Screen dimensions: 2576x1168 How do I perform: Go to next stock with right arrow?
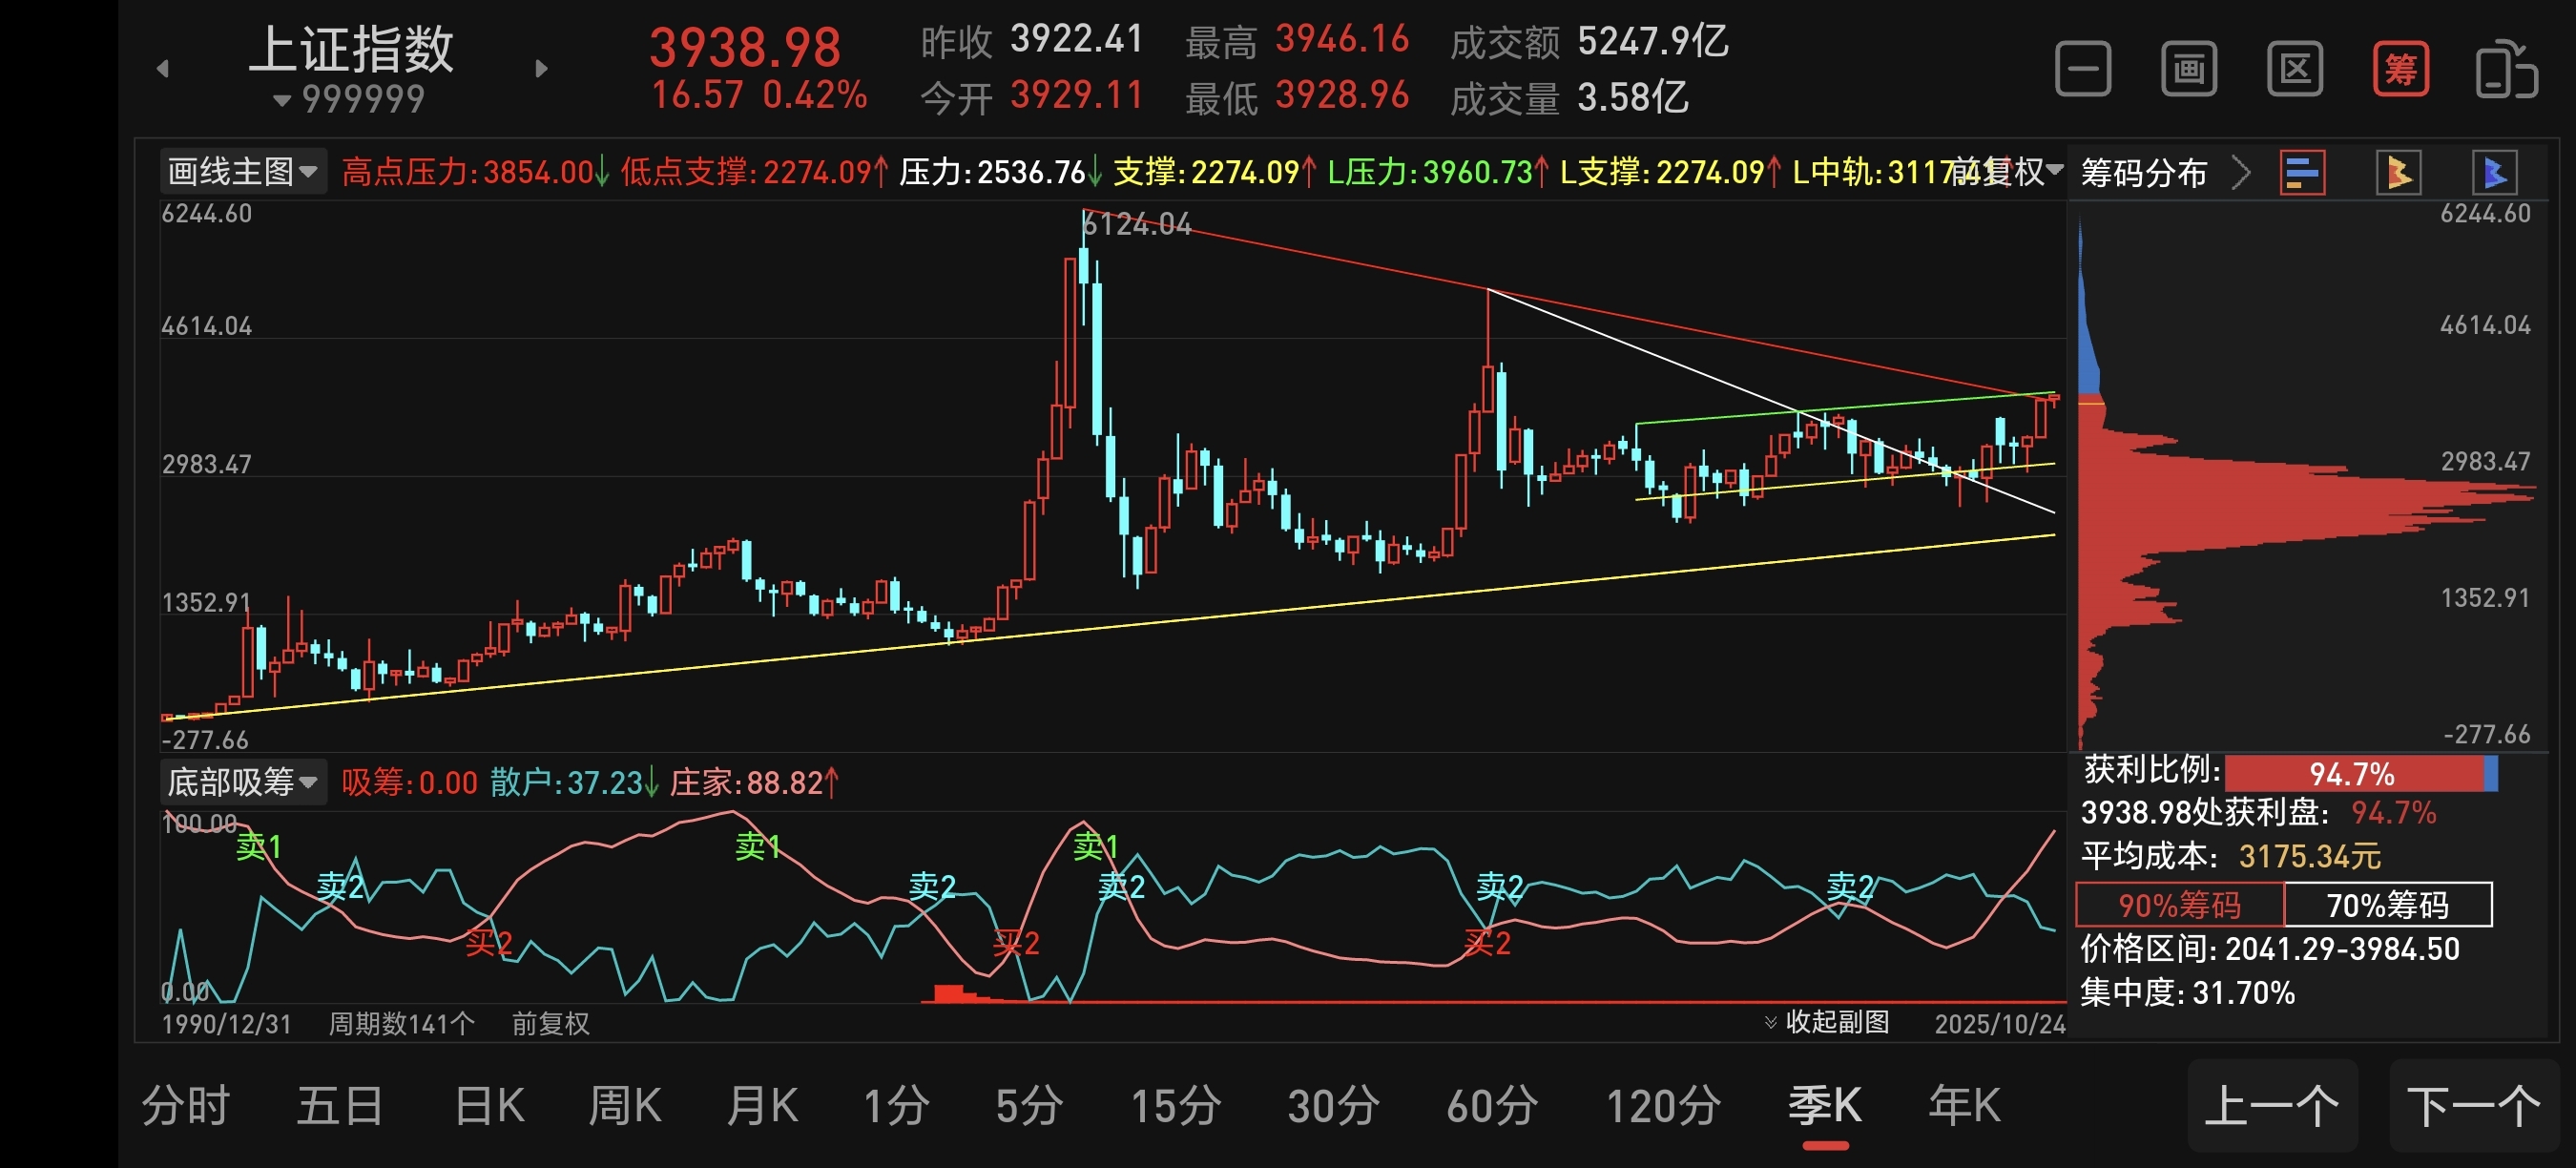541,69
